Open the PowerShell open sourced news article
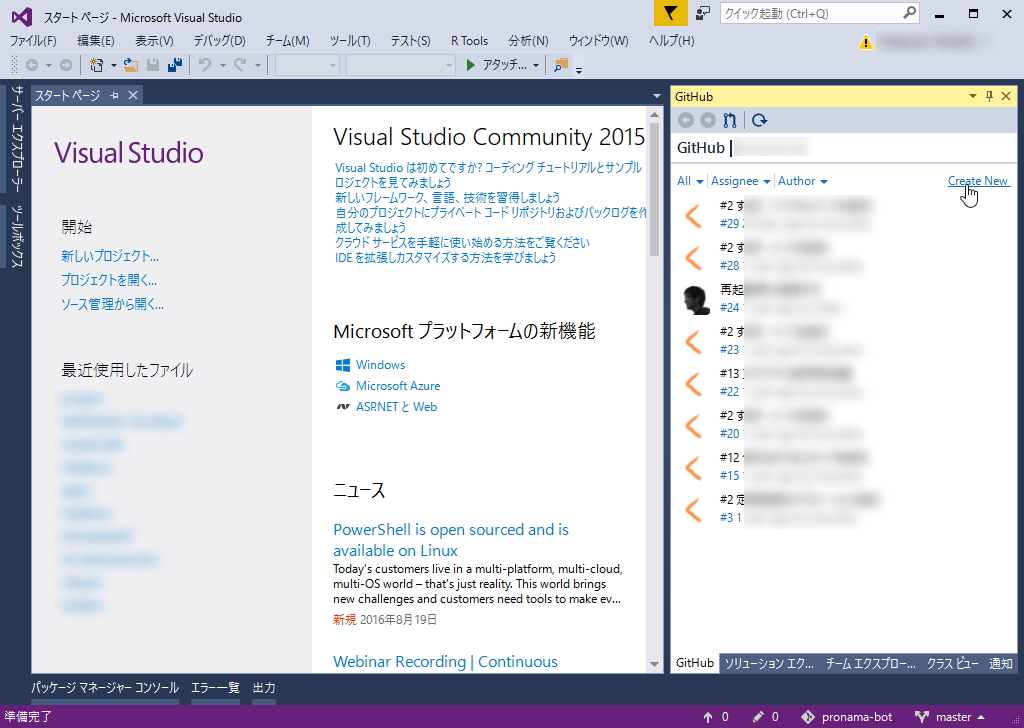 point(452,529)
